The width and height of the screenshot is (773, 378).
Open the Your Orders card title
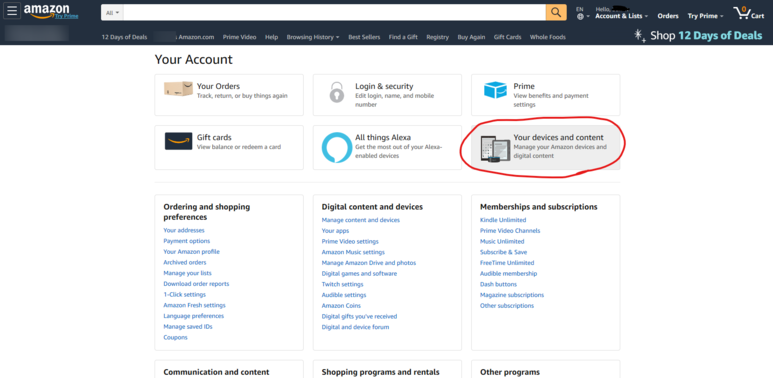pyautogui.click(x=218, y=86)
